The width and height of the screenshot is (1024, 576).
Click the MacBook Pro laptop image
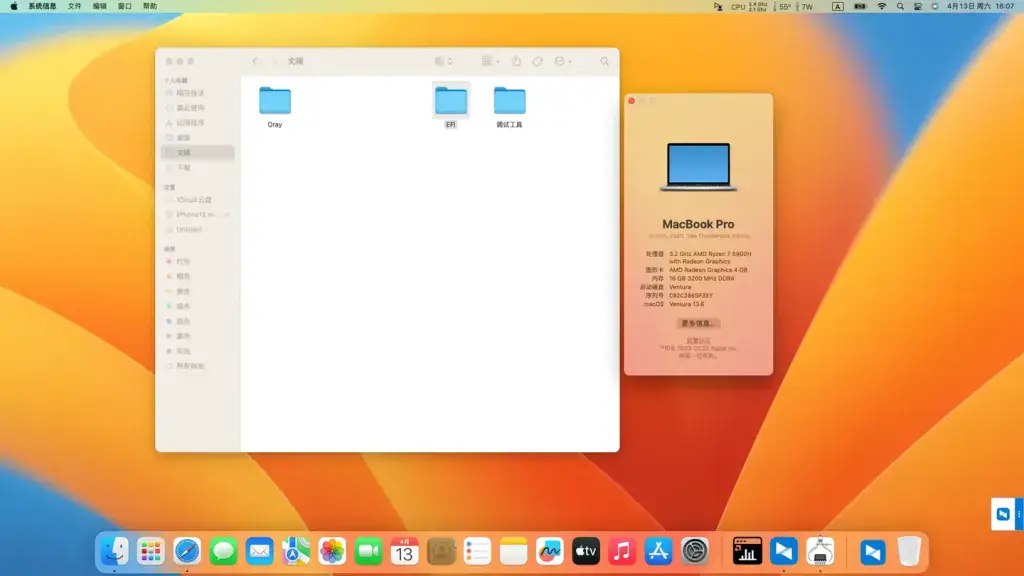coord(698,167)
